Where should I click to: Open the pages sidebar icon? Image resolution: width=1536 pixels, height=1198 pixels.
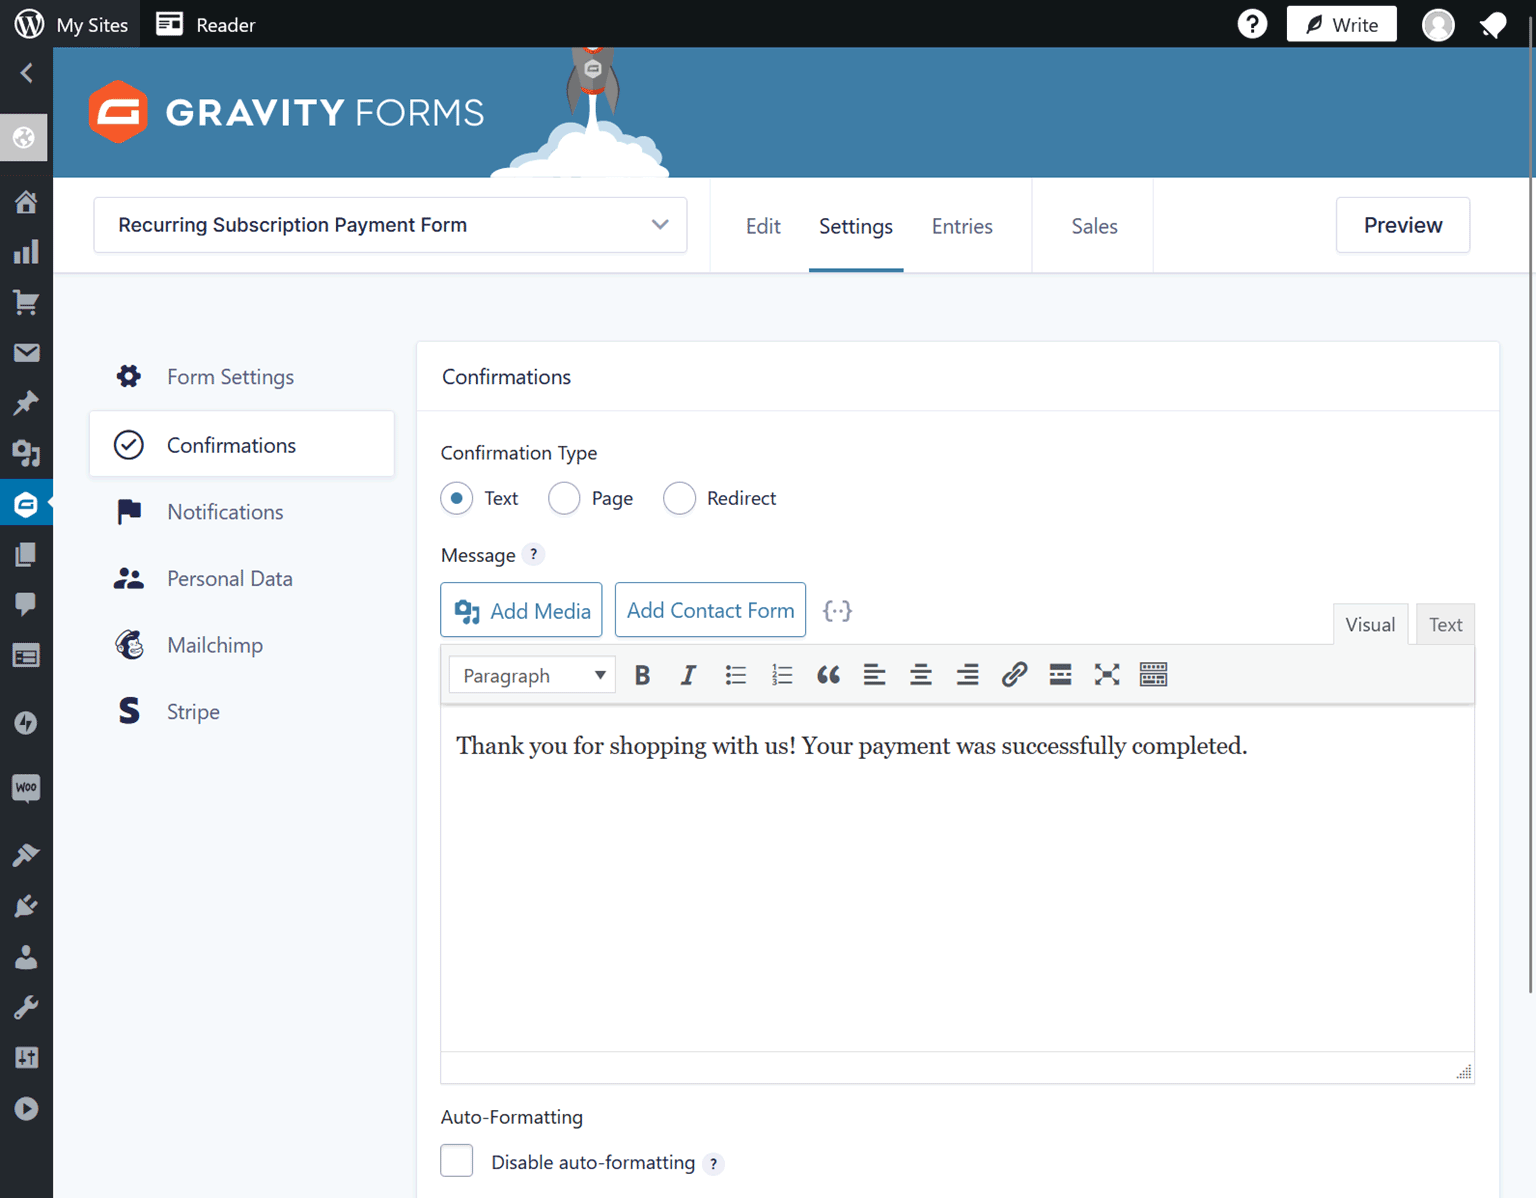[x=26, y=554]
